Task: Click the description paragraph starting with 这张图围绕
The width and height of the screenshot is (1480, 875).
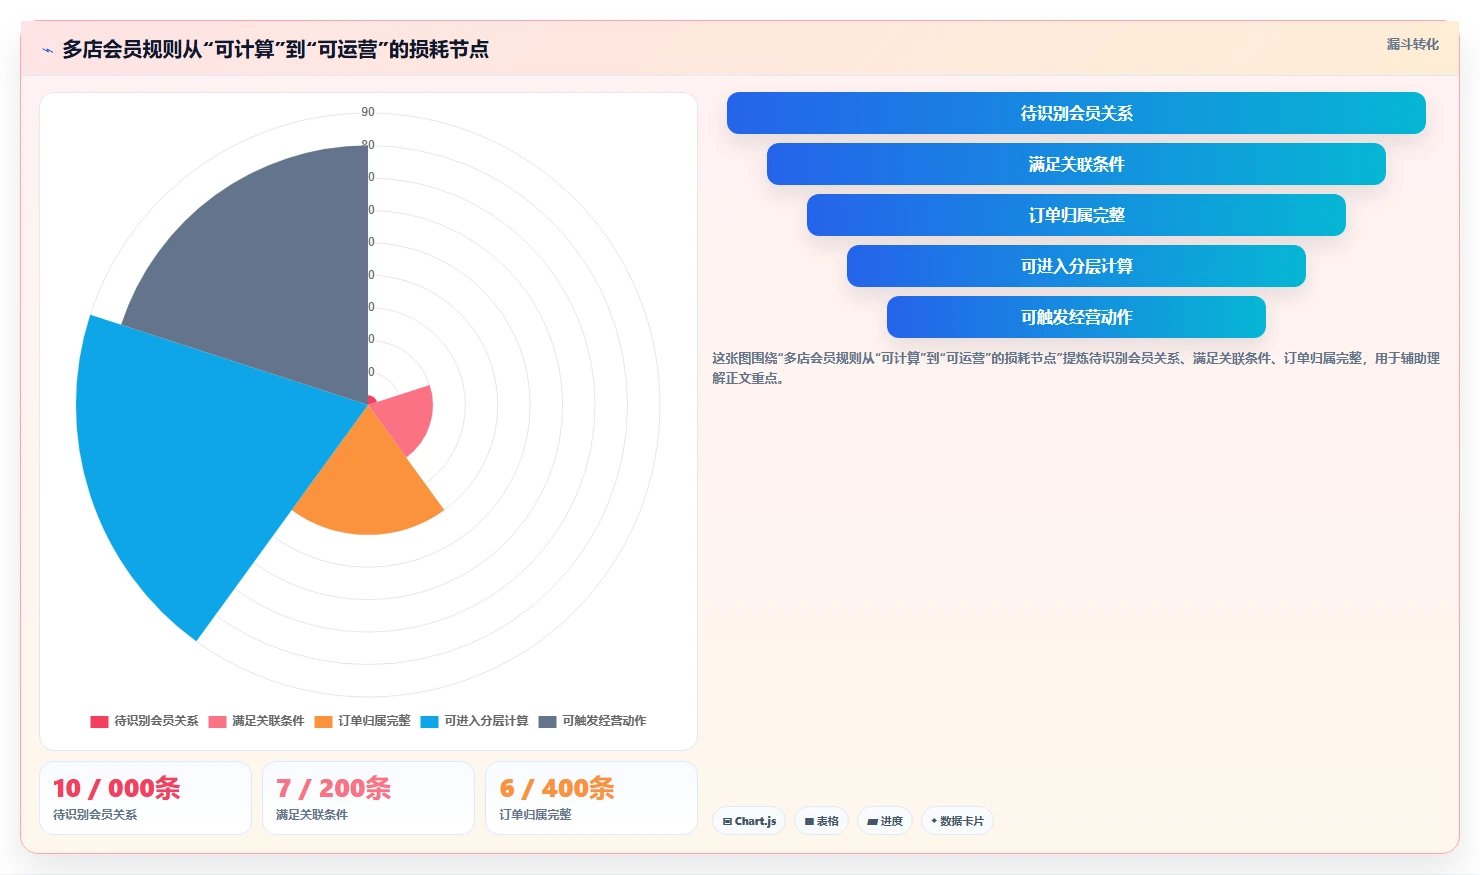Action: pyautogui.click(x=1076, y=368)
